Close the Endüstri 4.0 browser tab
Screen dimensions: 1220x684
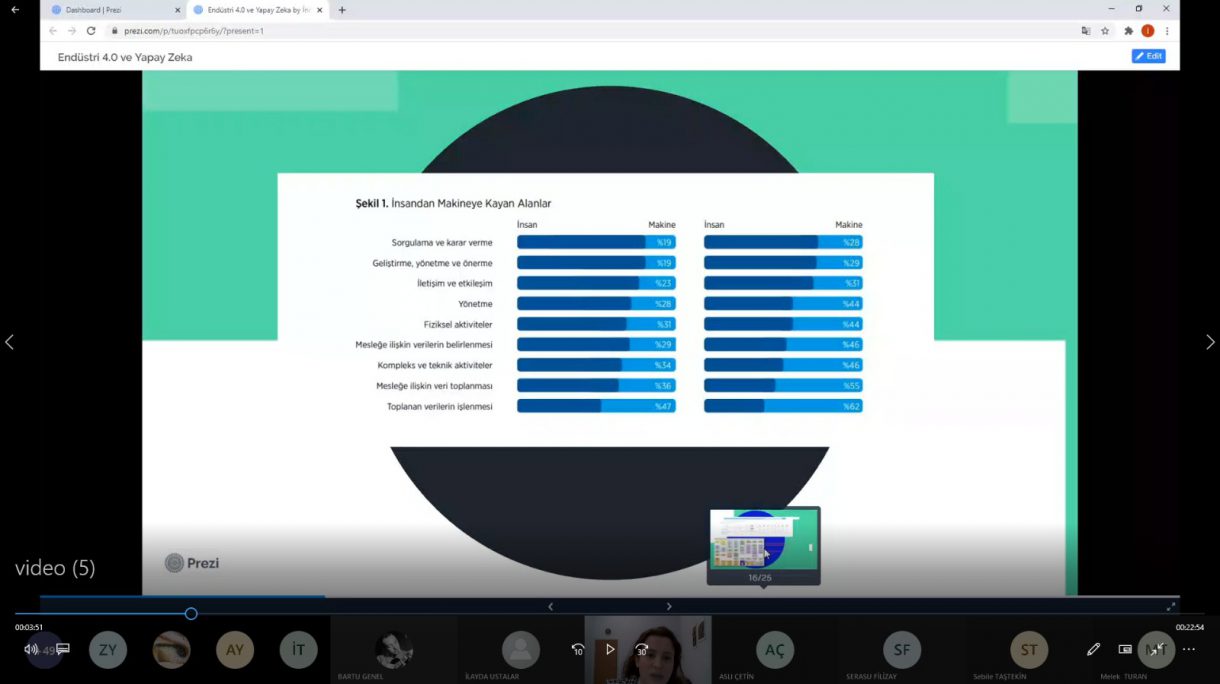click(x=320, y=10)
